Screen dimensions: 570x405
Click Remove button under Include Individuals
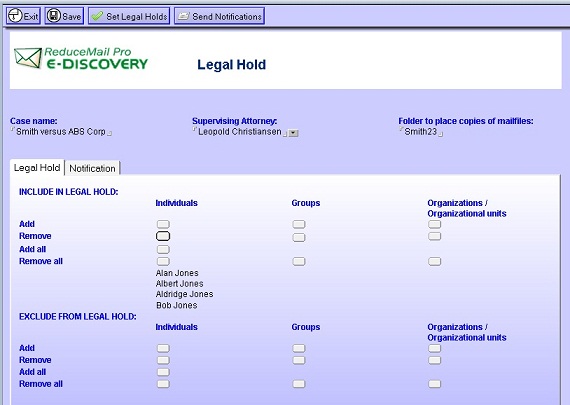tap(163, 236)
